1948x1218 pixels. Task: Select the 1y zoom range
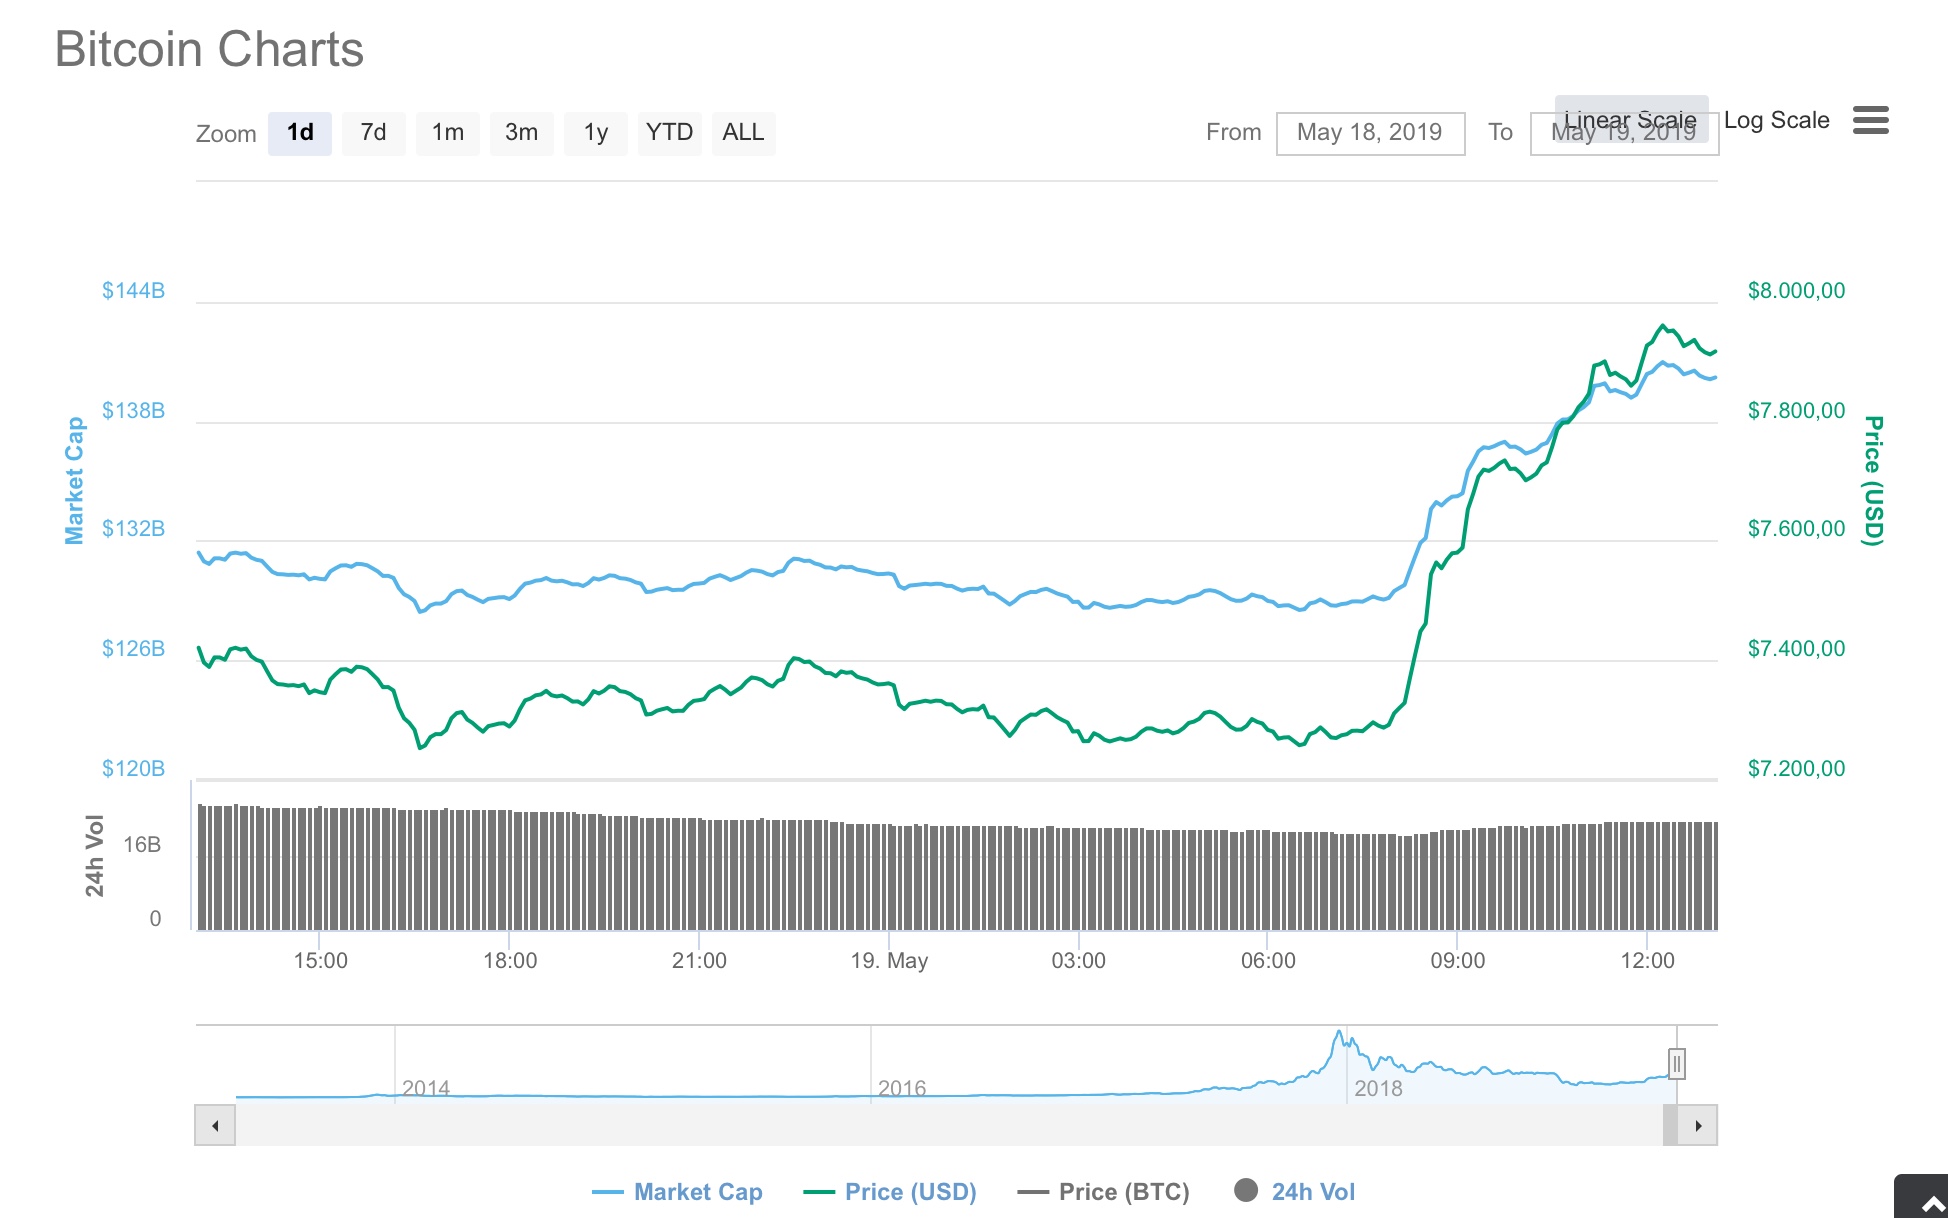coord(596,133)
